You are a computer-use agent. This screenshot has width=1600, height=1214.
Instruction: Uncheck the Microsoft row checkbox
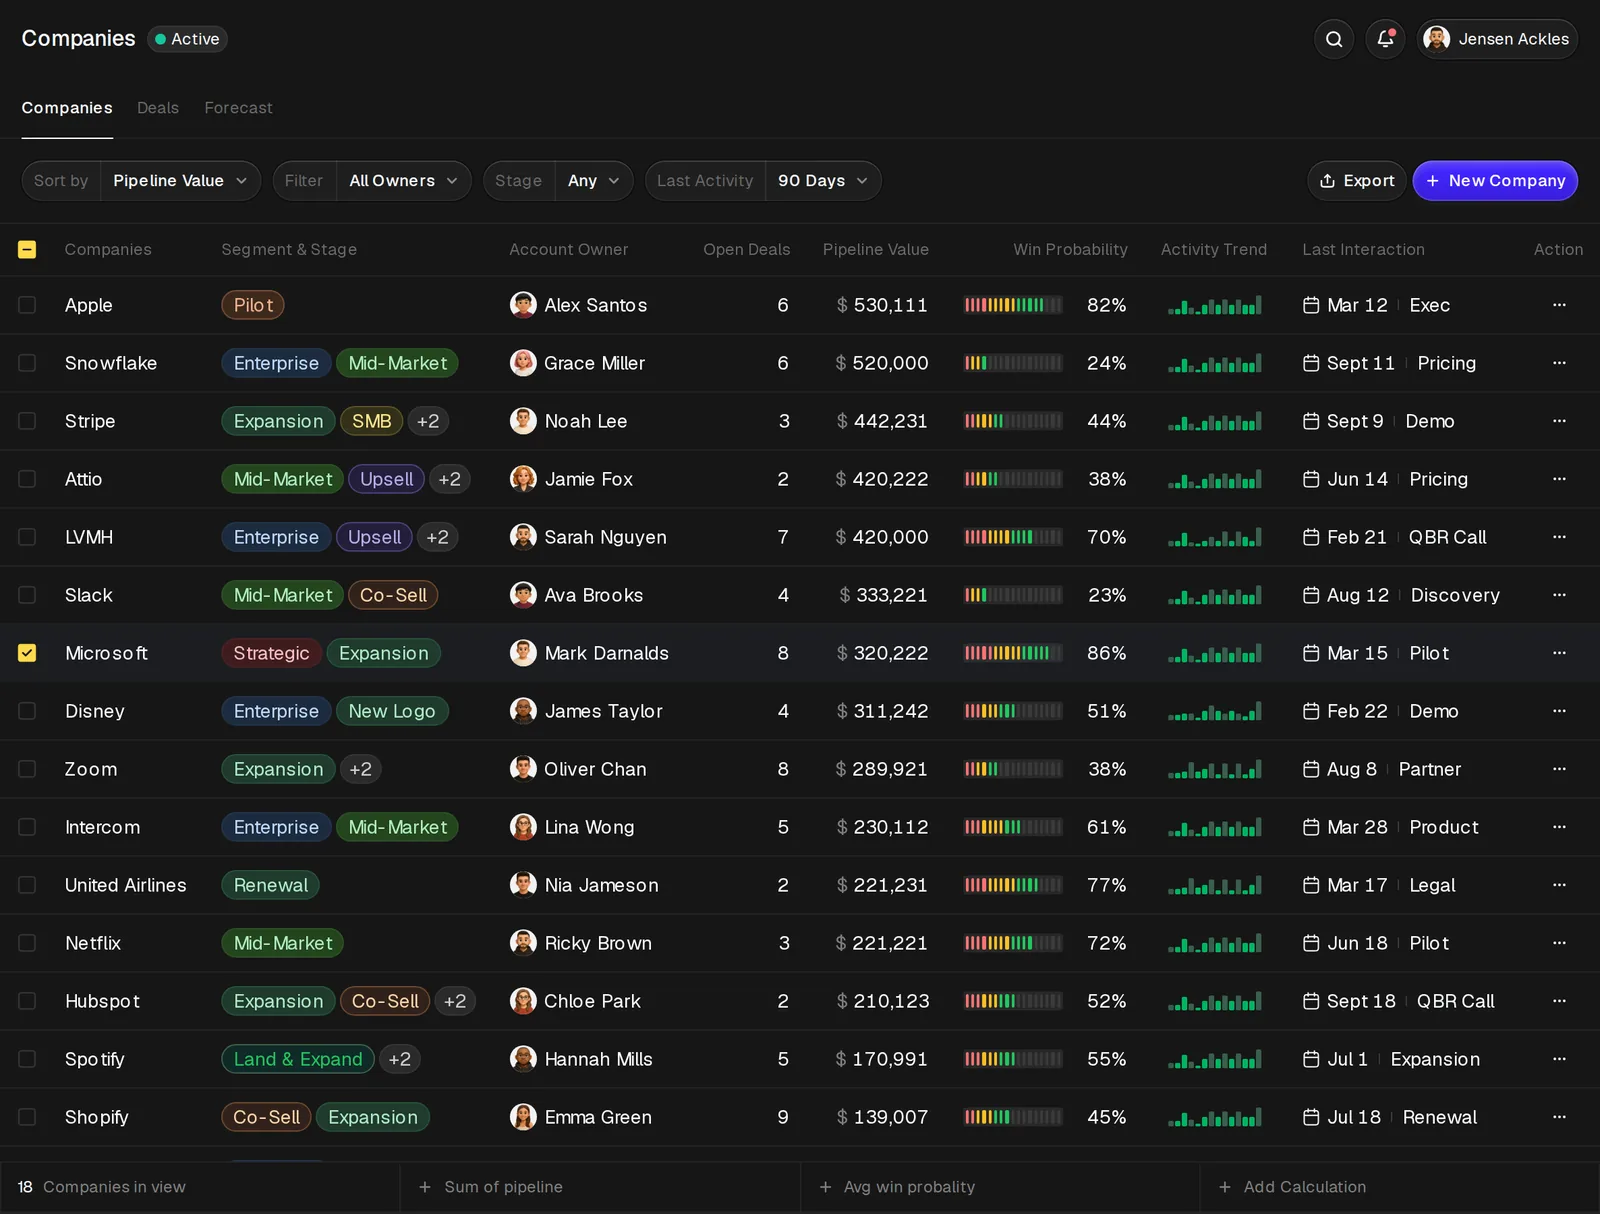pyautogui.click(x=27, y=653)
